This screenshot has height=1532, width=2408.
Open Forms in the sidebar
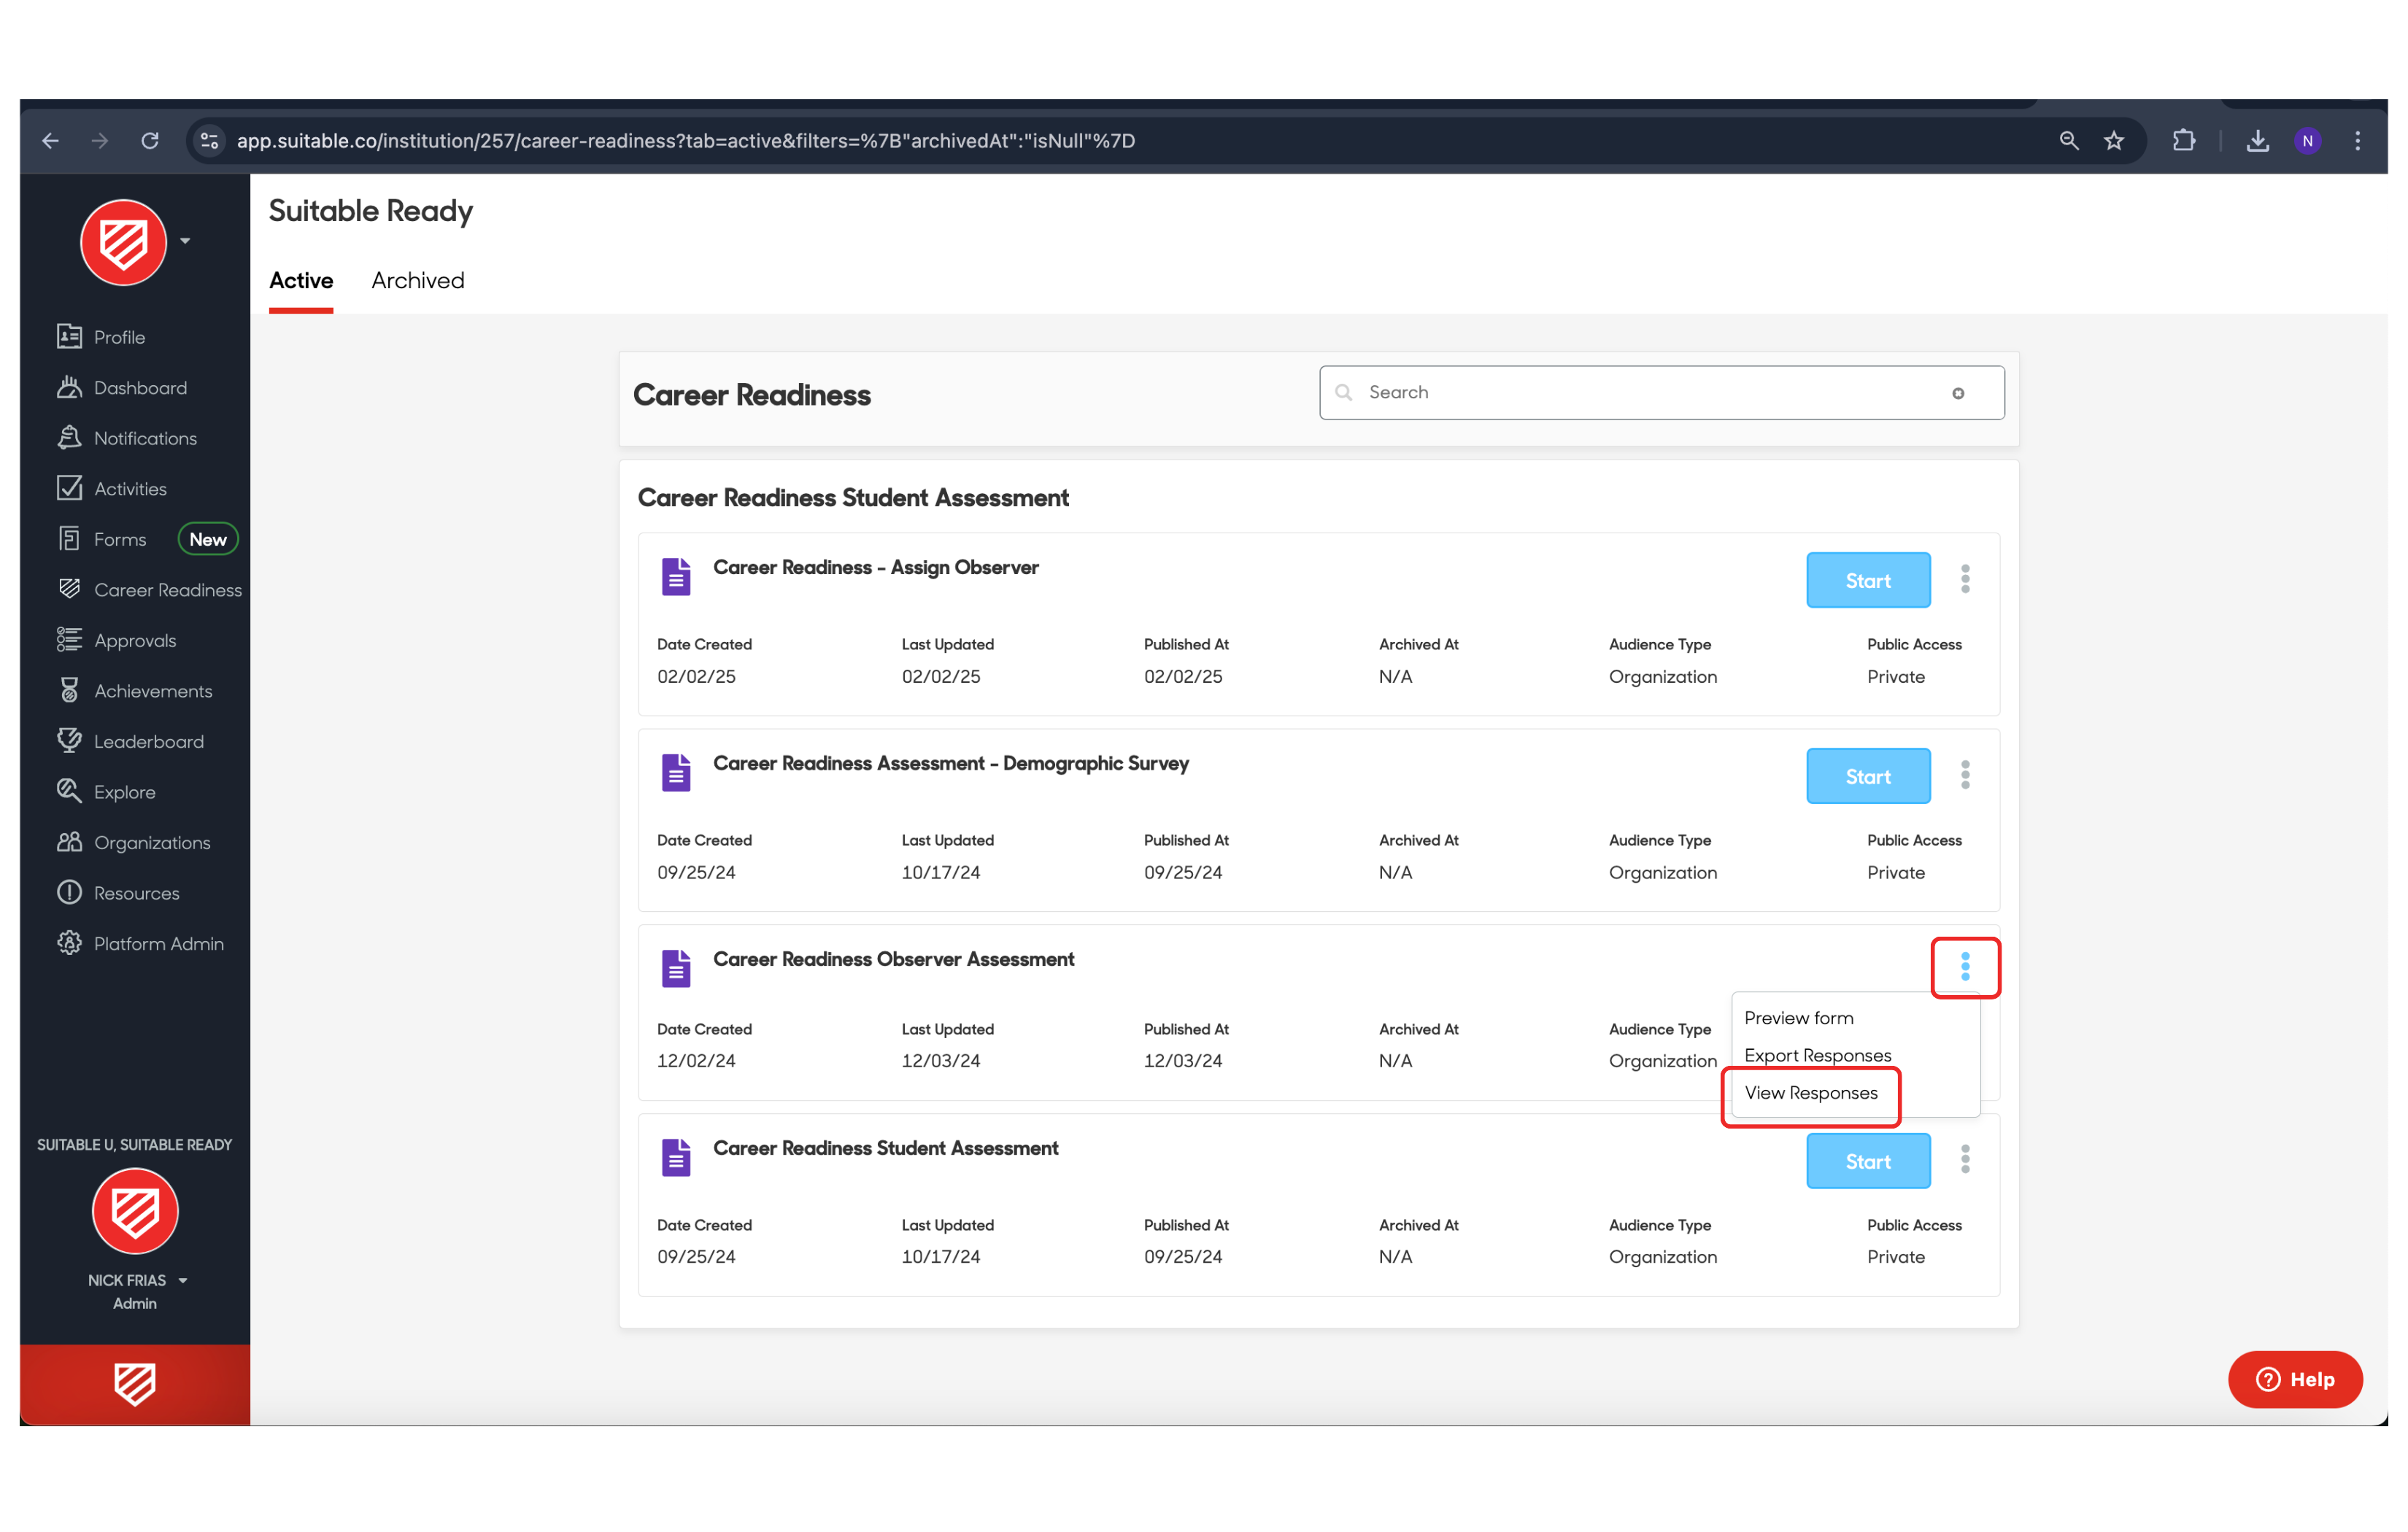click(102, 539)
